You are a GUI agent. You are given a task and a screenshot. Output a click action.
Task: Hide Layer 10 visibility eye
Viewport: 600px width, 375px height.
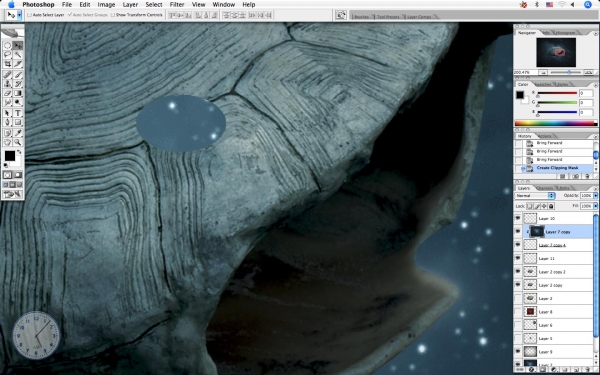coord(518,218)
